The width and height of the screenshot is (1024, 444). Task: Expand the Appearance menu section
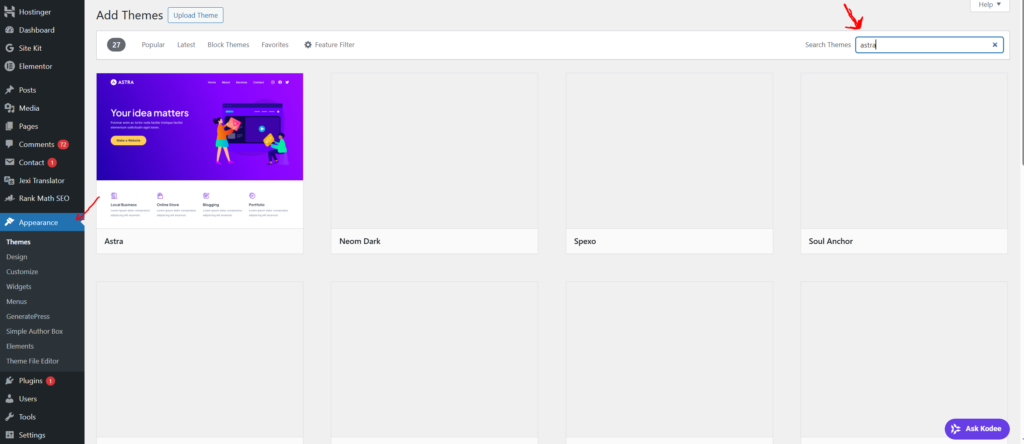pyautogui.click(x=38, y=222)
